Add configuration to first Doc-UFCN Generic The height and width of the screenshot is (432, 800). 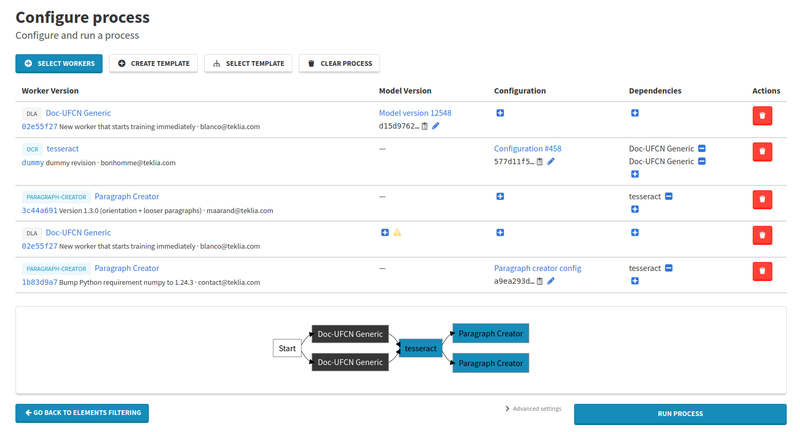500,113
